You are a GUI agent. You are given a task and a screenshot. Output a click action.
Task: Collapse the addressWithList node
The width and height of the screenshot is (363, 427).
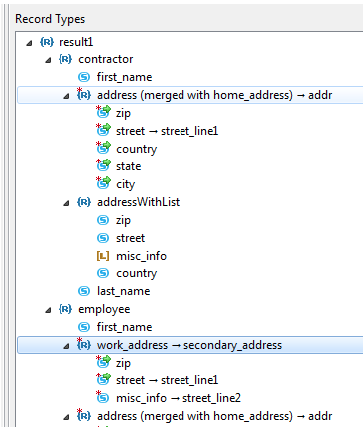point(66,203)
